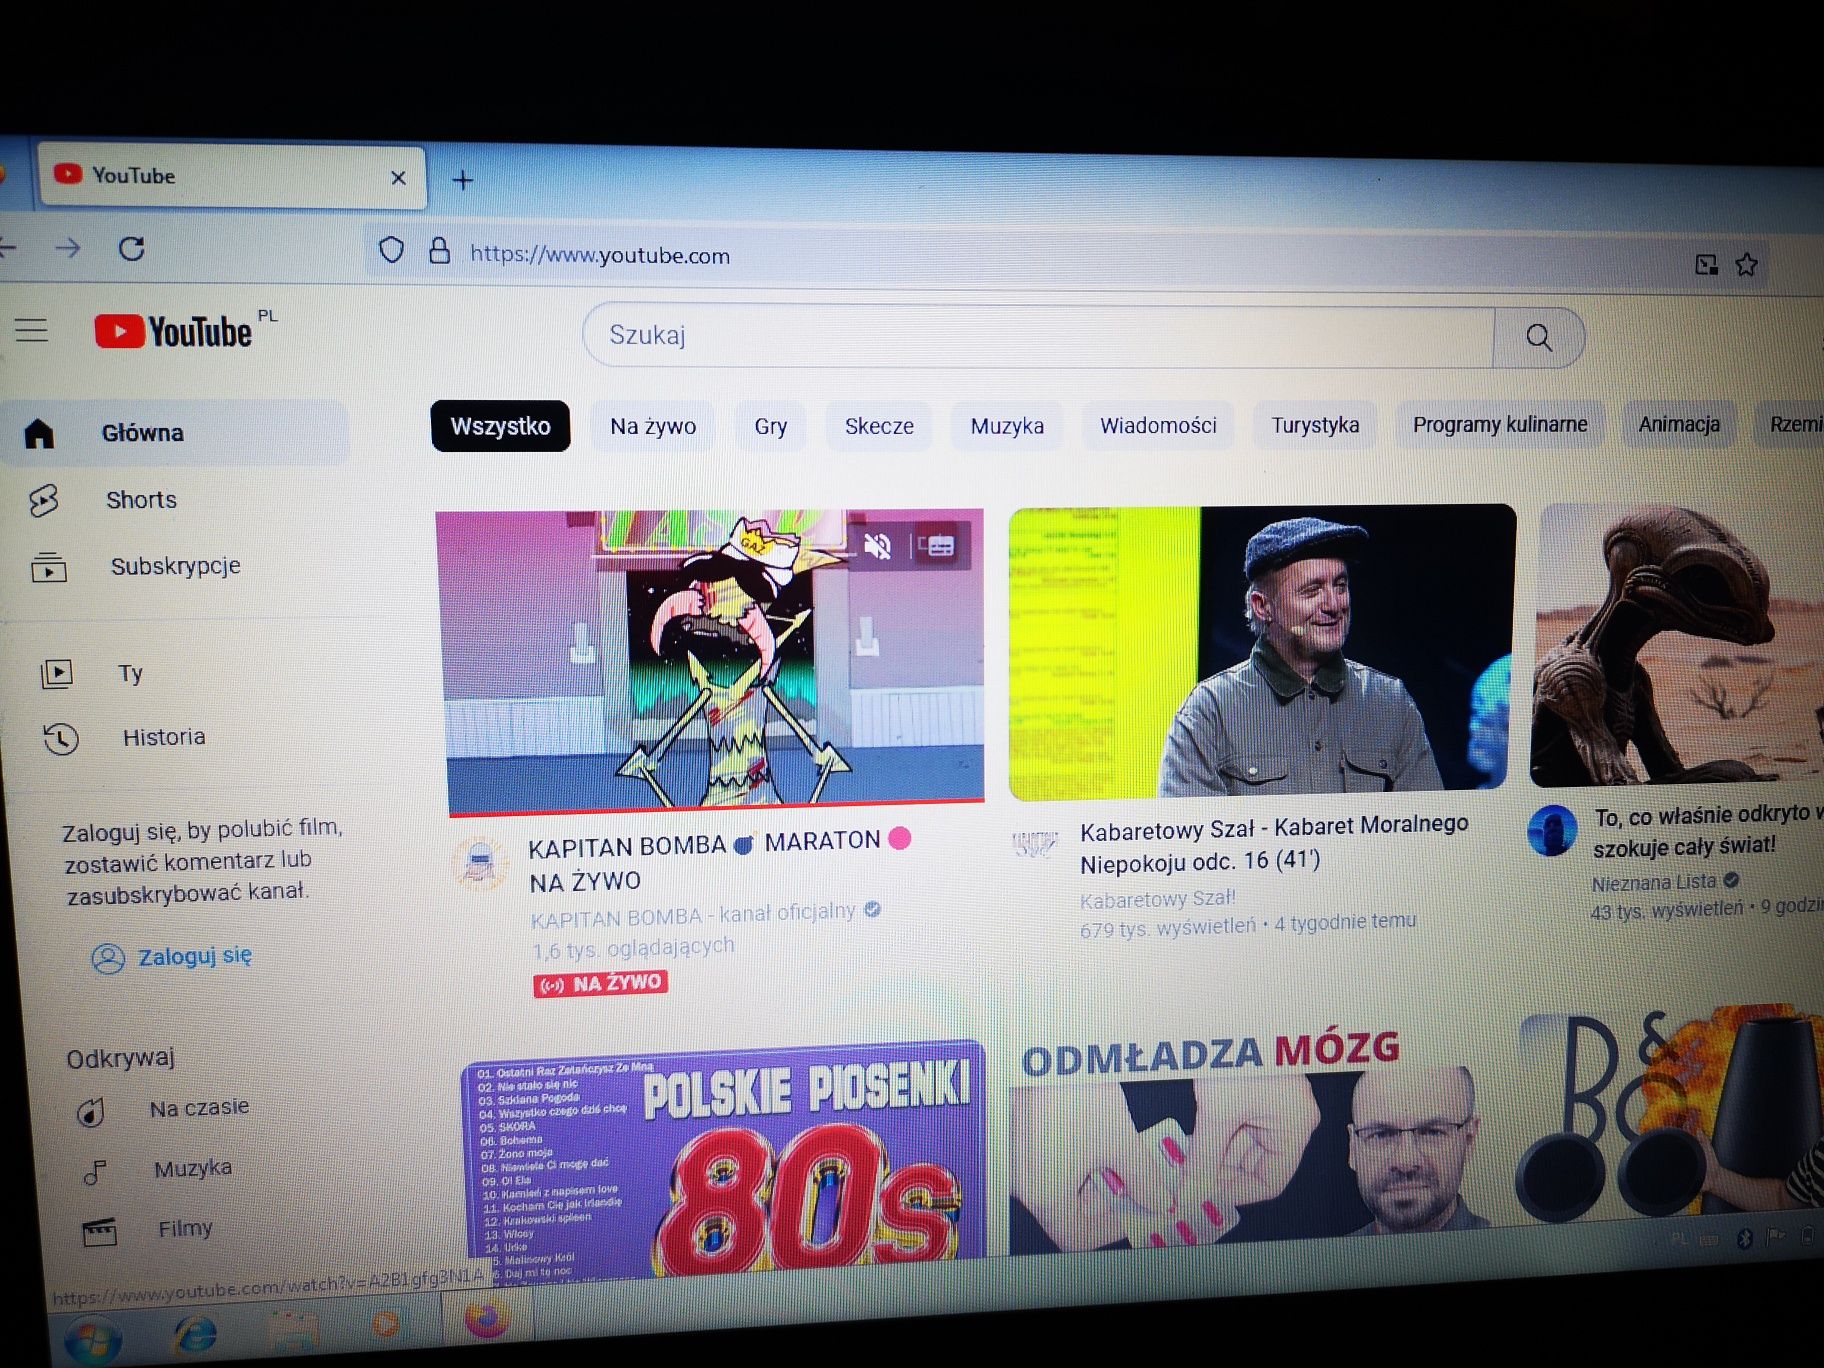This screenshot has height=1368, width=1824.
Task: Open Firefox taskbar icon
Action: 485,1318
